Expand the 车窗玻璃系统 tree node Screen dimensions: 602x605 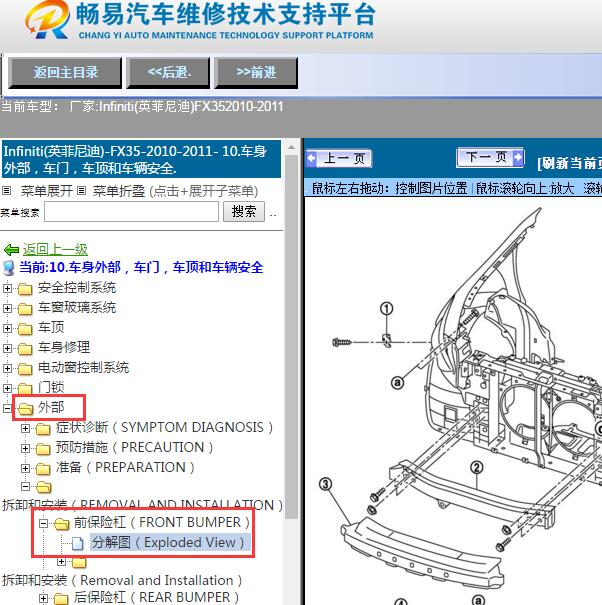[7, 308]
